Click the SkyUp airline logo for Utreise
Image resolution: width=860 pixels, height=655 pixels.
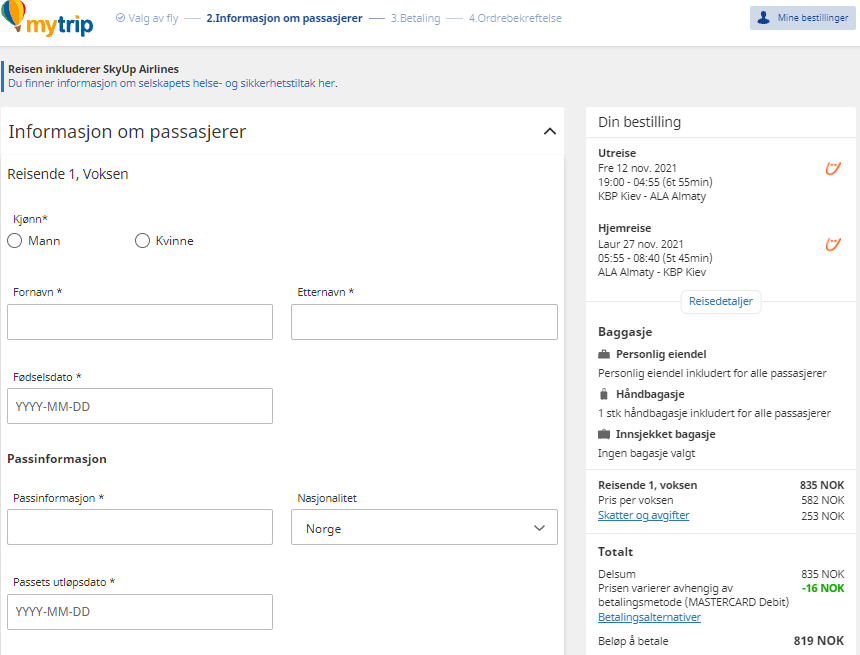tap(833, 168)
